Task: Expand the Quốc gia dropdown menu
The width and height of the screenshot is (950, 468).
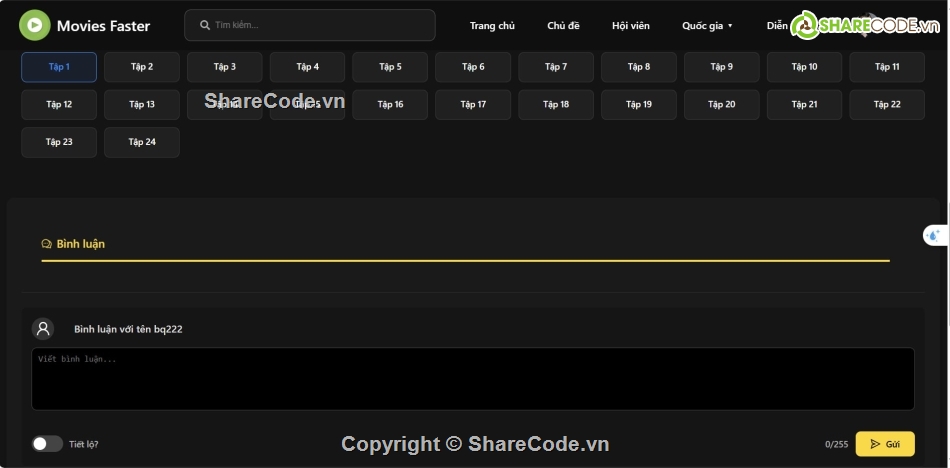Action: point(707,26)
